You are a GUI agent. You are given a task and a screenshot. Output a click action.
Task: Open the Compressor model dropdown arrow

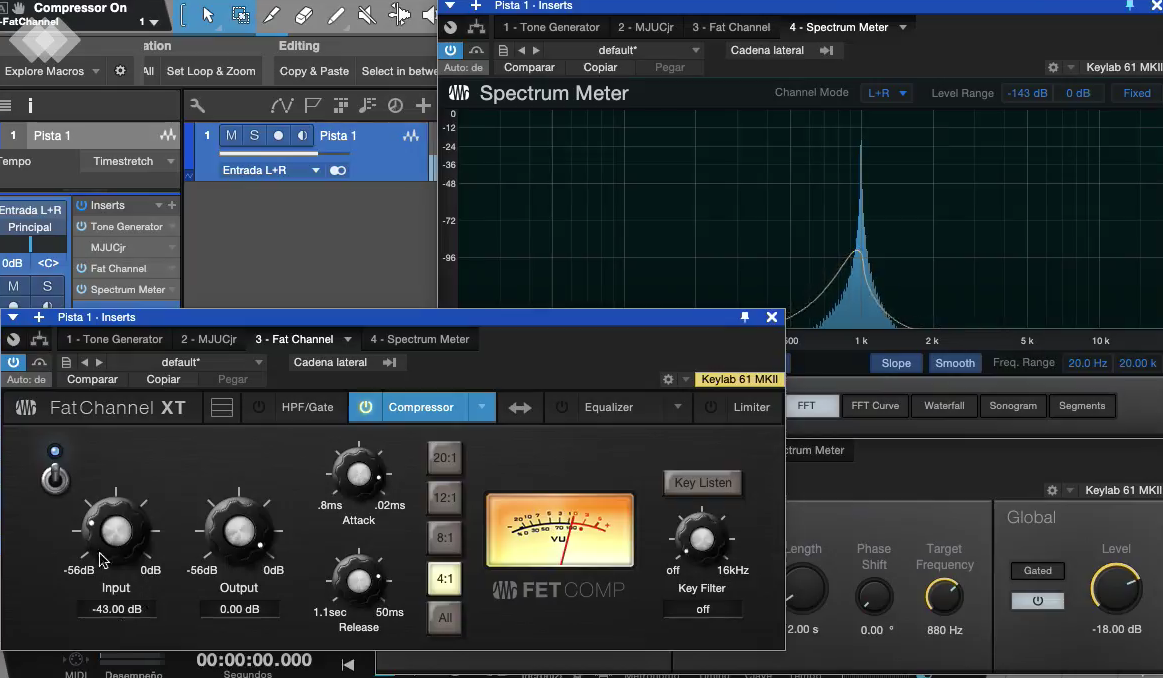(481, 407)
